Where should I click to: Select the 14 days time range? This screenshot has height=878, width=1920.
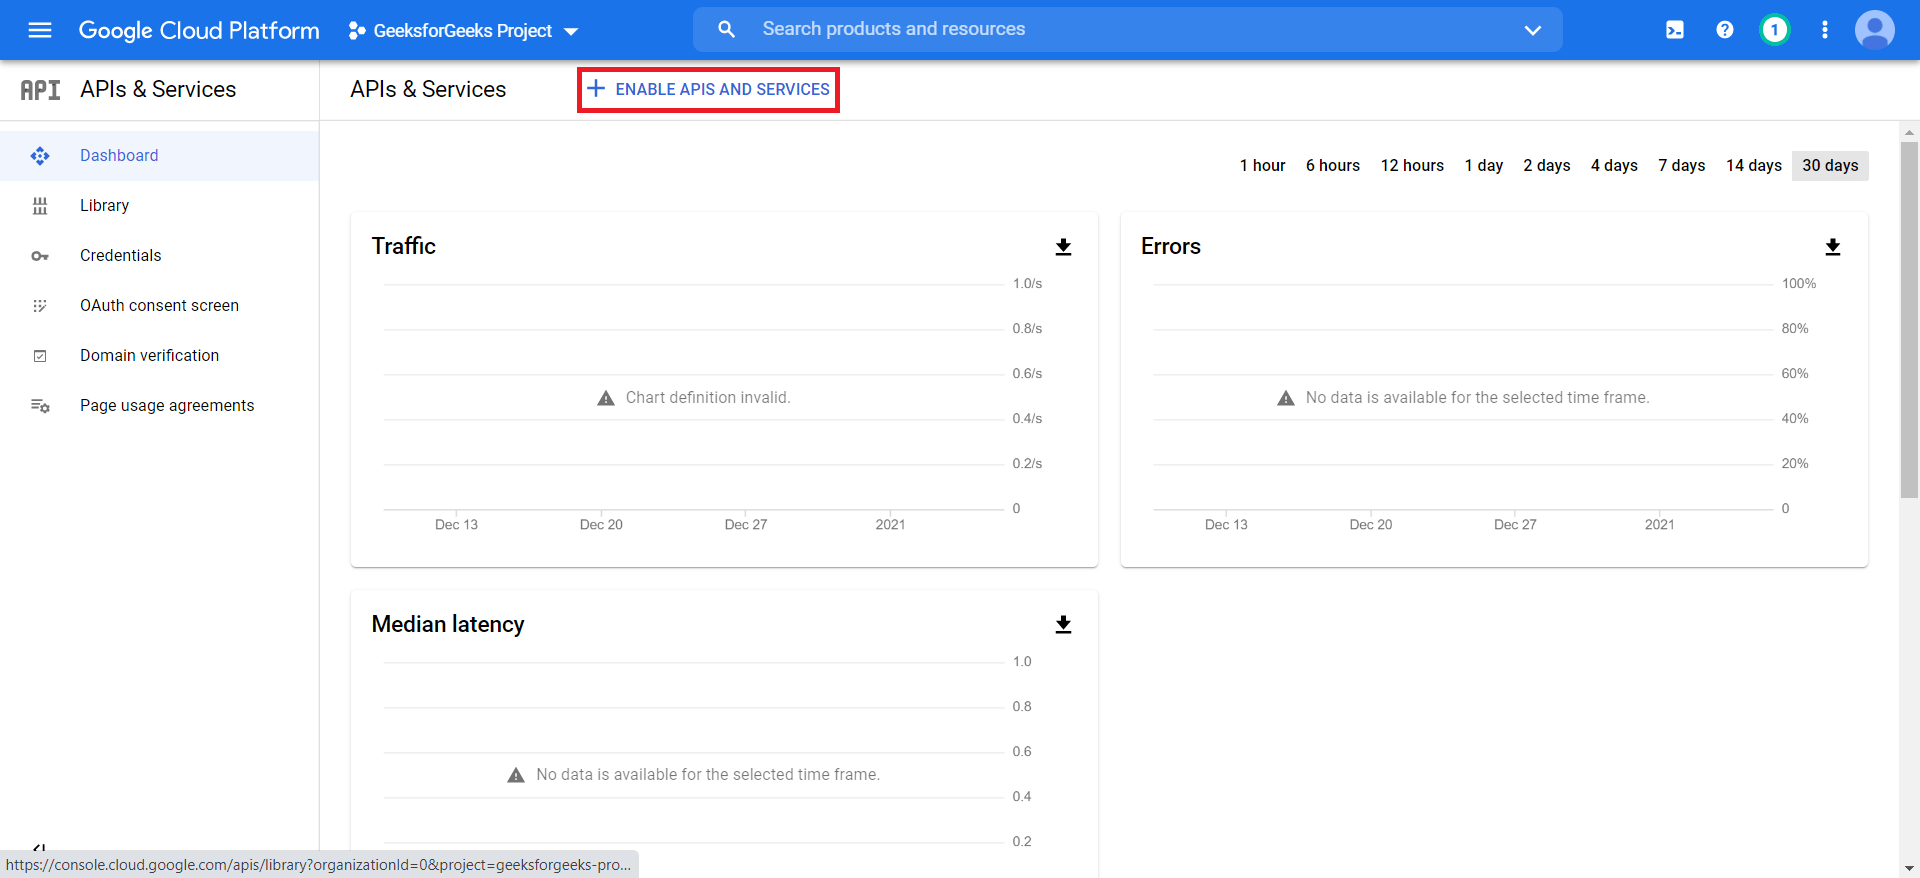(x=1753, y=166)
